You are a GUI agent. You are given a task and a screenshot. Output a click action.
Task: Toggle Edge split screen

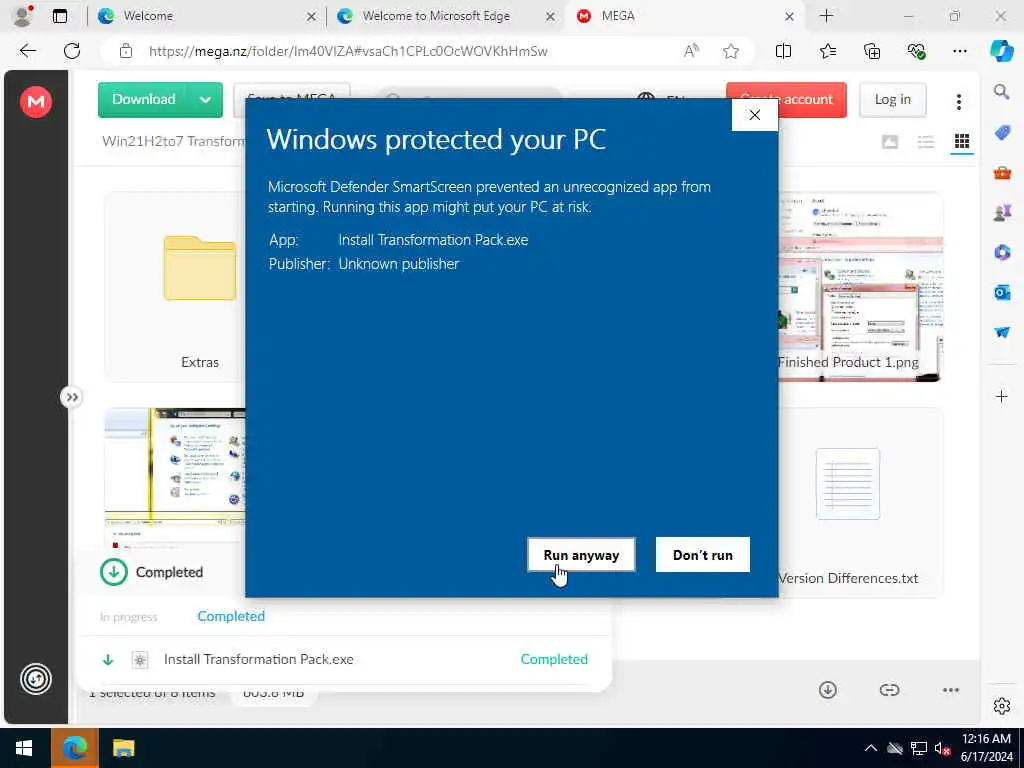coord(783,51)
